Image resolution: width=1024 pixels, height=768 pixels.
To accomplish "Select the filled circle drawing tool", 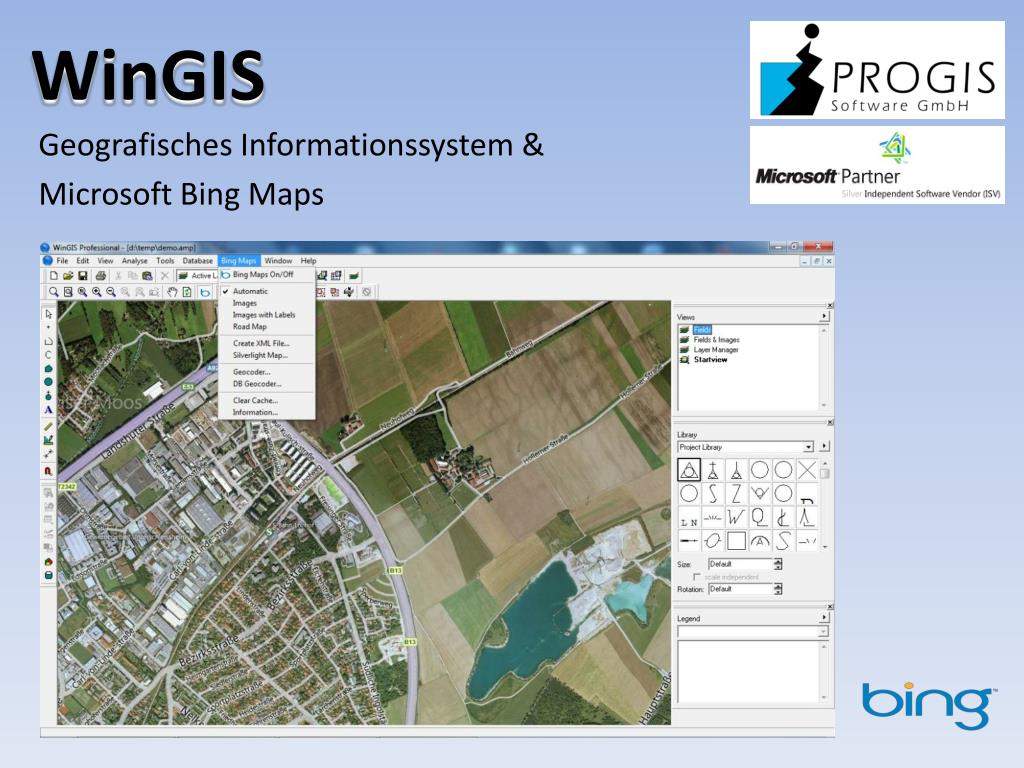I will point(48,381).
